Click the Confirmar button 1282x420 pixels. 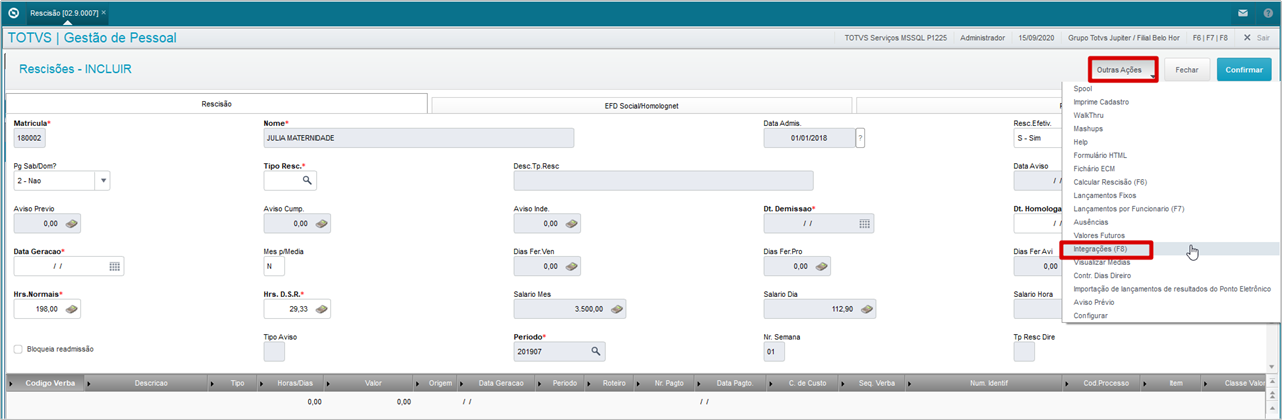[x=1244, y=70]
